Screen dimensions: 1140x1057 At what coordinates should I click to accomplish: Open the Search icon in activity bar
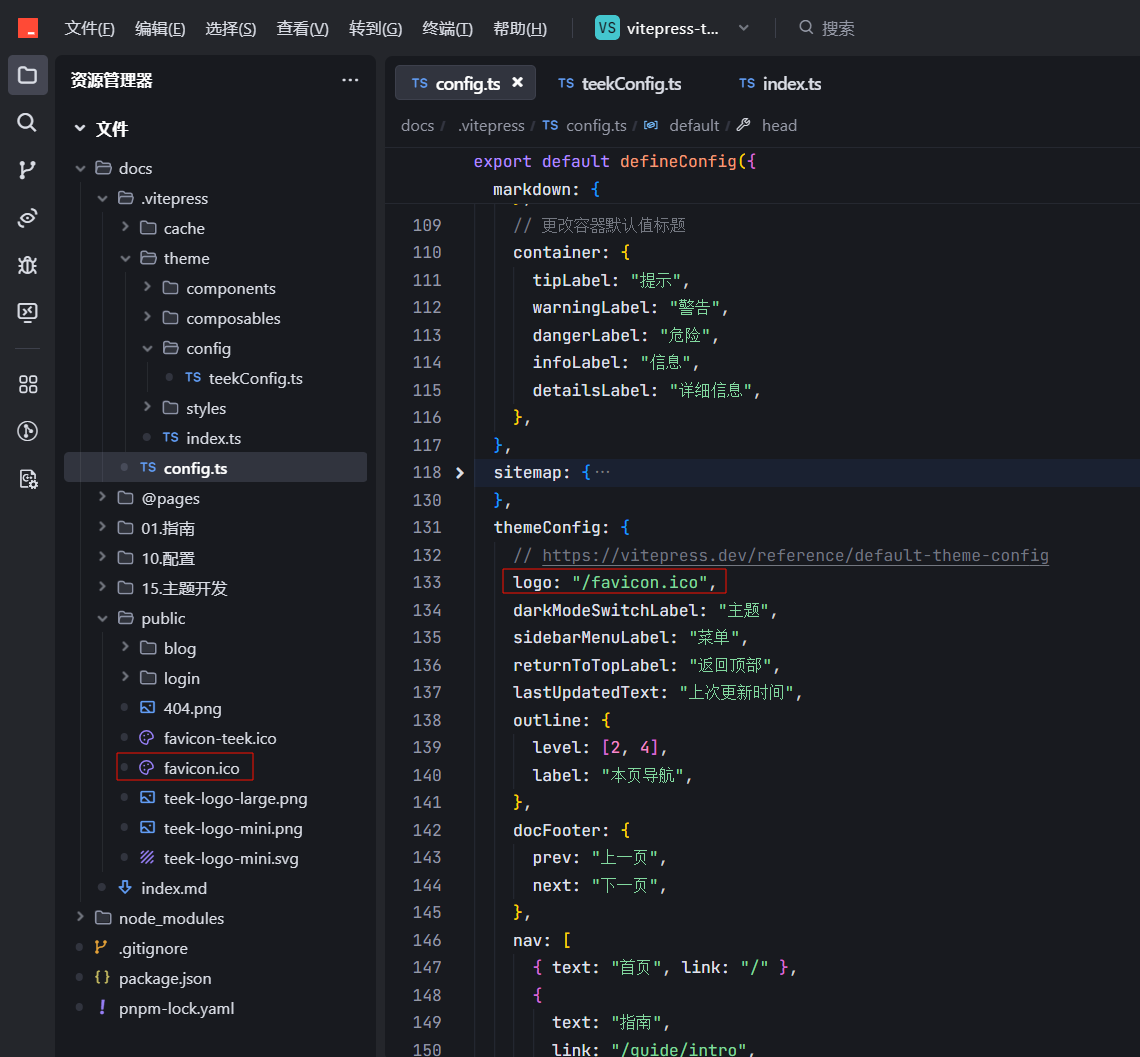click(28, 122)
